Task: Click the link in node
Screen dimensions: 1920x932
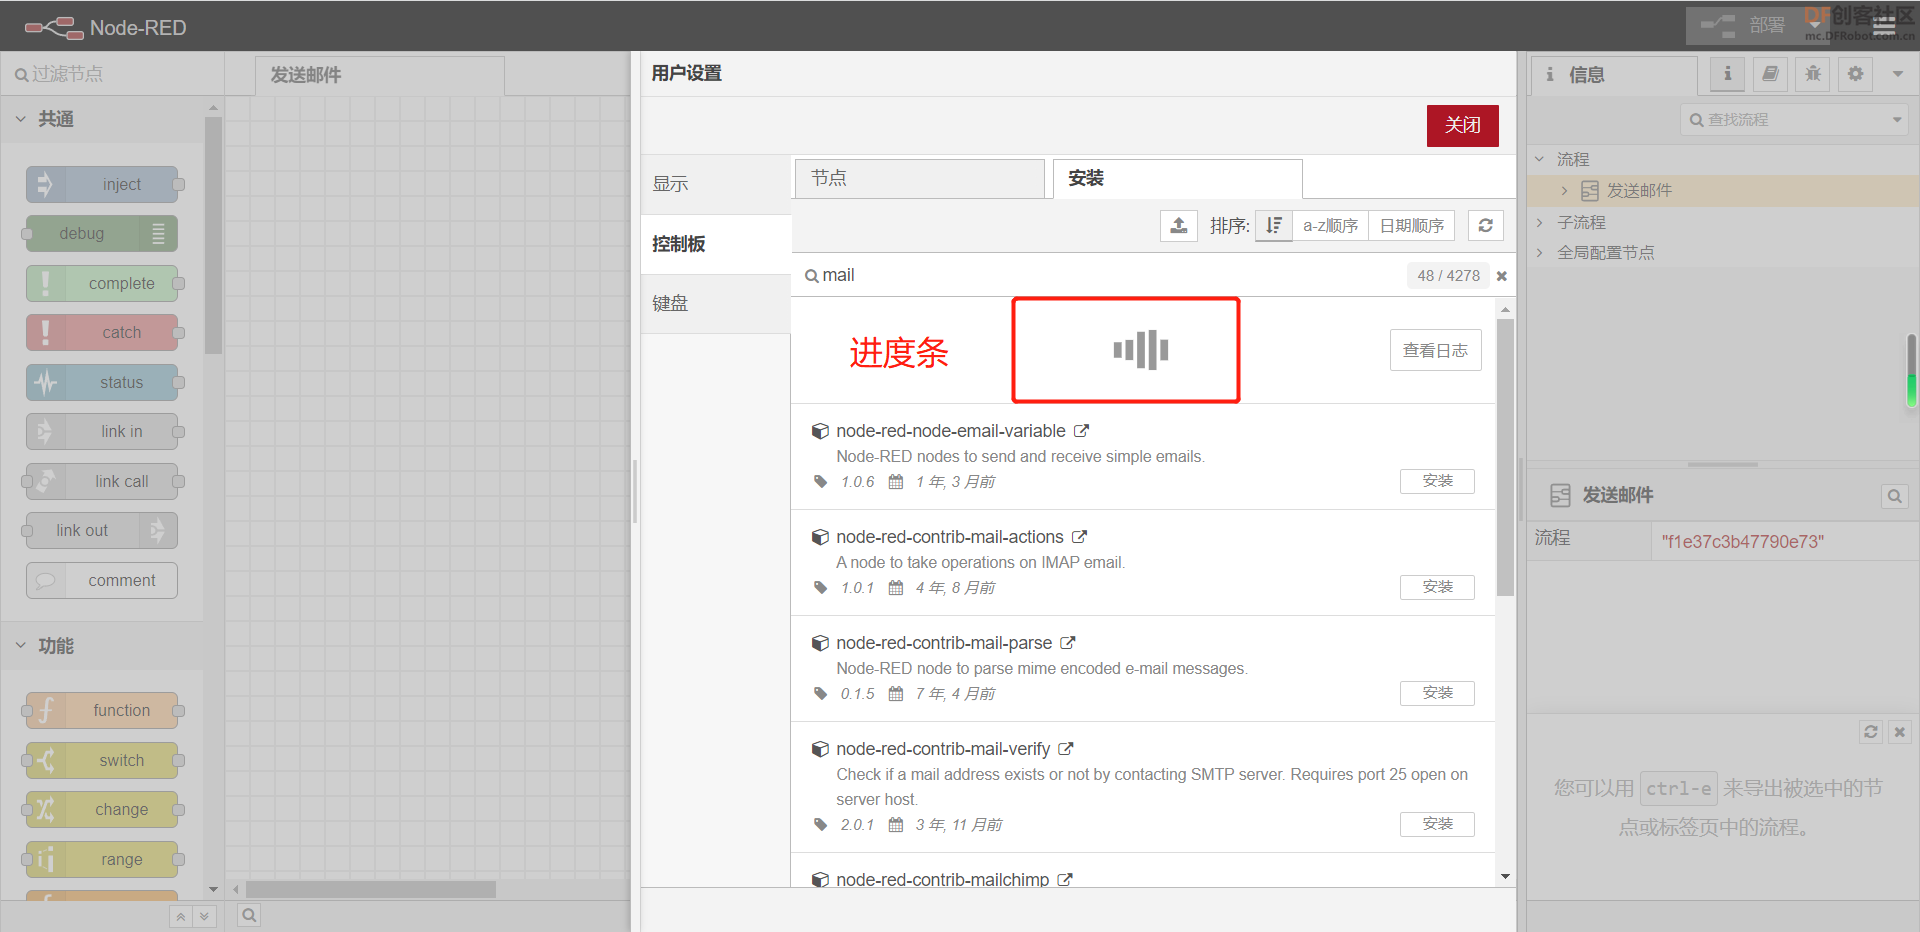Action: 102,431
